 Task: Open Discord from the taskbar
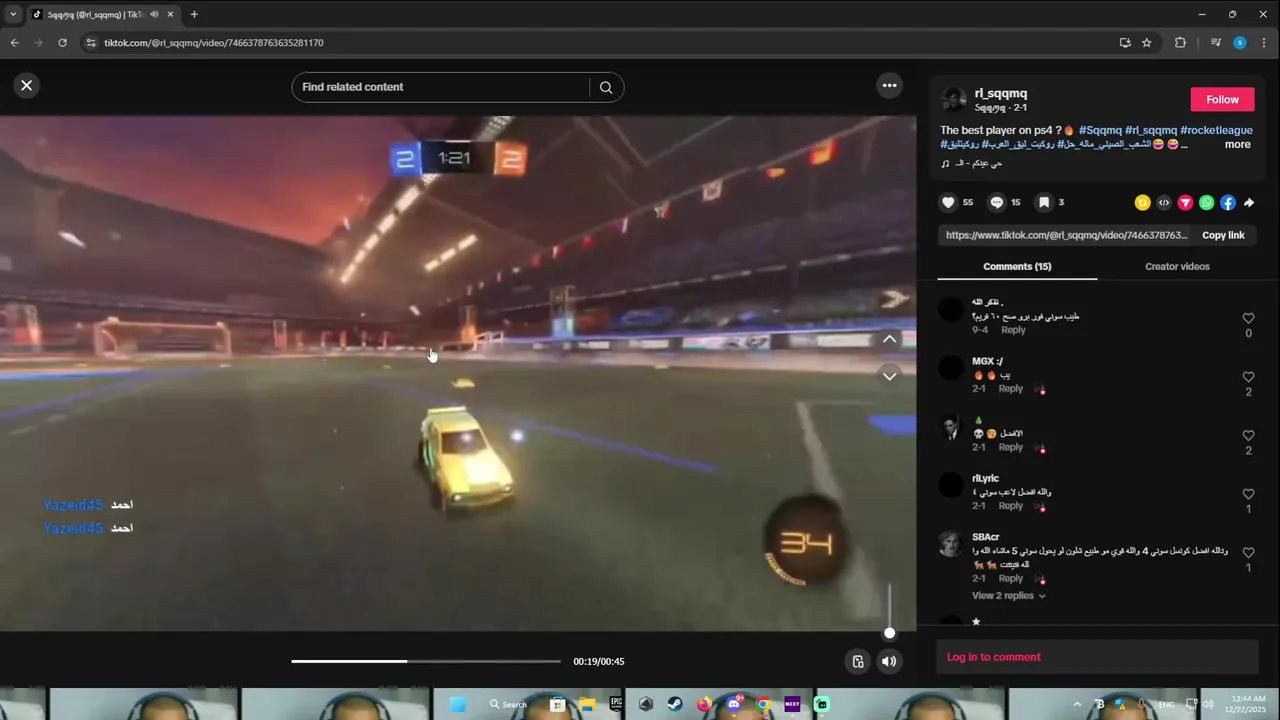tap(734, 704)
